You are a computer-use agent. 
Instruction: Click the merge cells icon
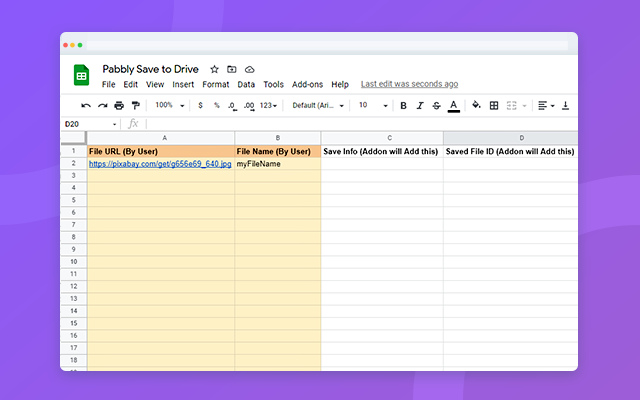(x=511, y=106)
